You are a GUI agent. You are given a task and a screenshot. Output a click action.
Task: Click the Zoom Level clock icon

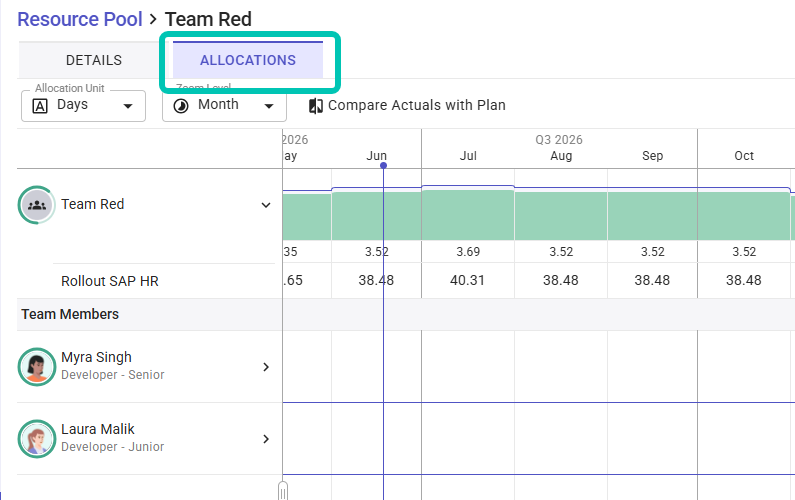(x=181, y=106)
